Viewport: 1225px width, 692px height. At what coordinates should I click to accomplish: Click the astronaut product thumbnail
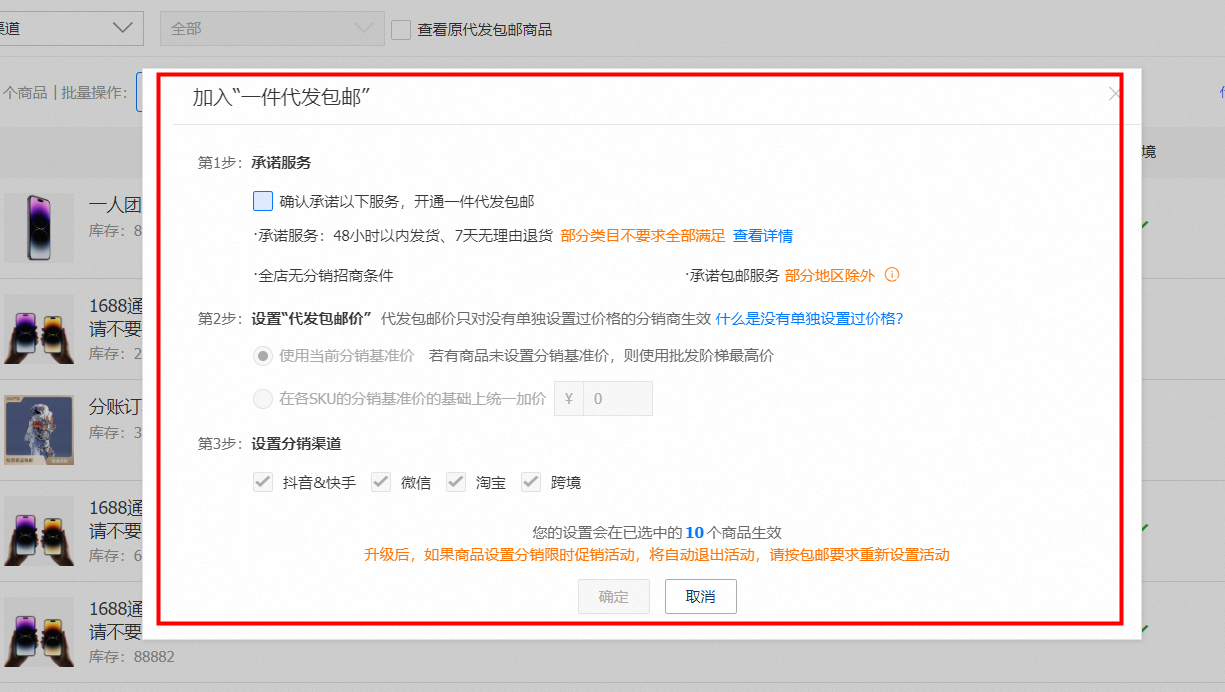tap(39, 430)
